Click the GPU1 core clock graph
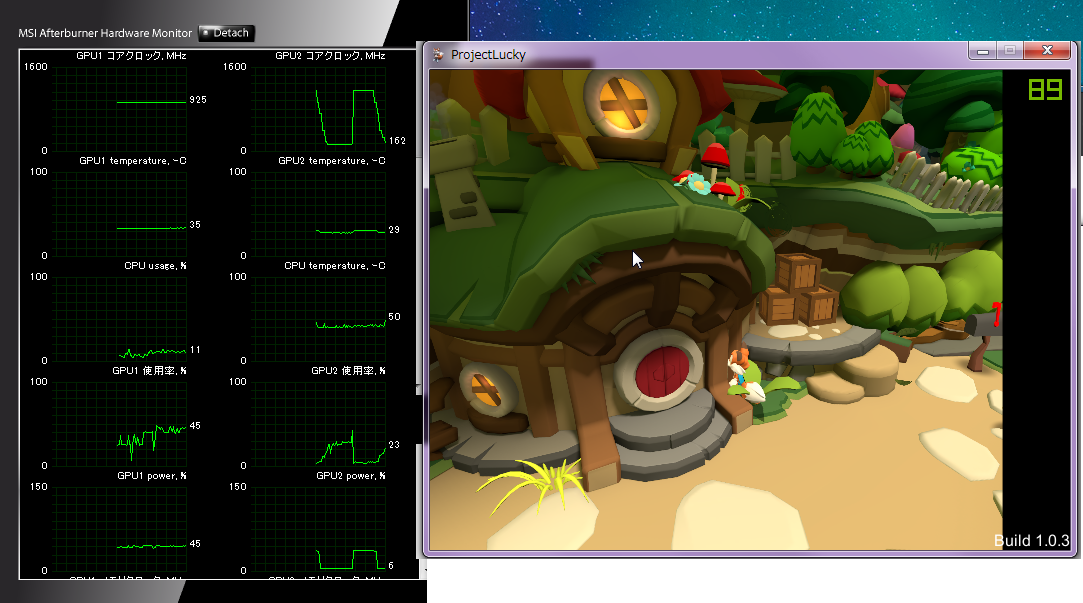 (x=119, y=109)
